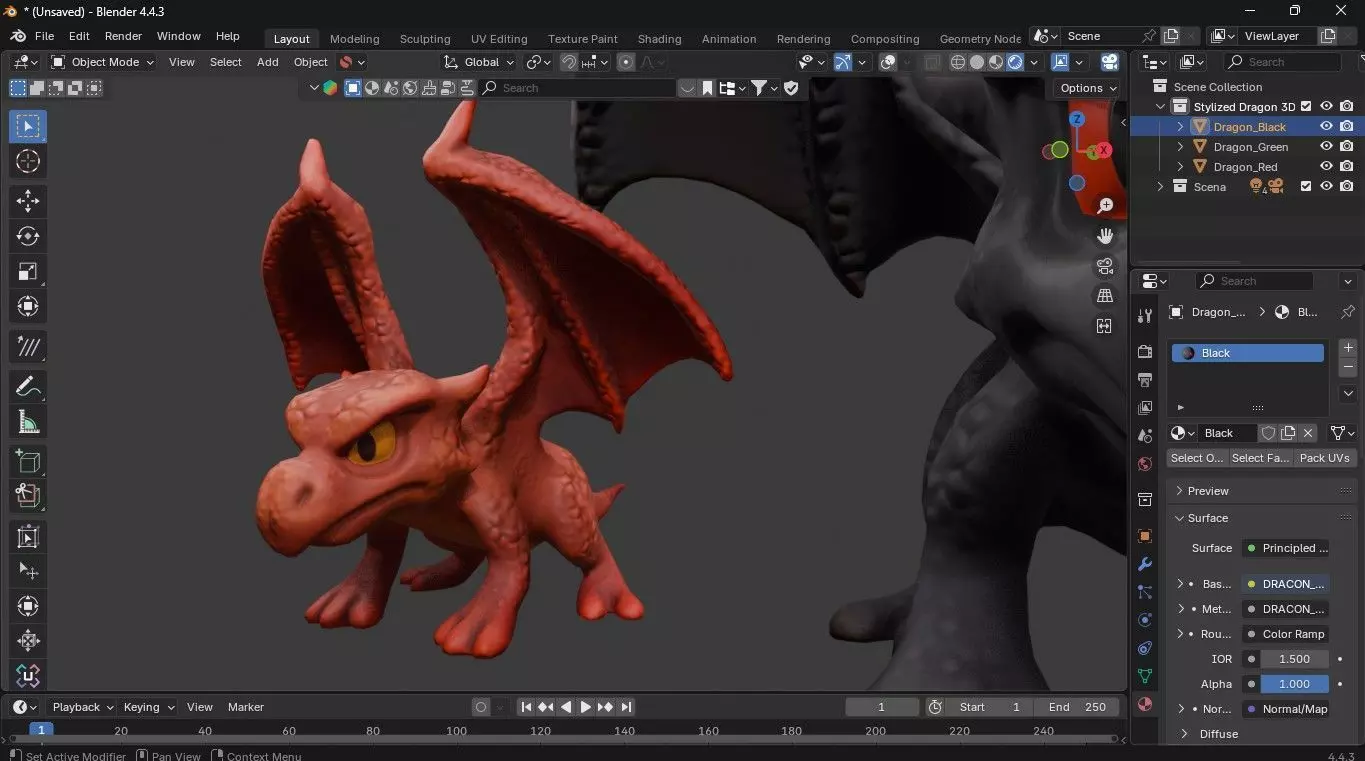Viewport: 1365px width, 761px height.
Task: Click the pan hand icon in viewport
Action: (x=1105, y=236)
